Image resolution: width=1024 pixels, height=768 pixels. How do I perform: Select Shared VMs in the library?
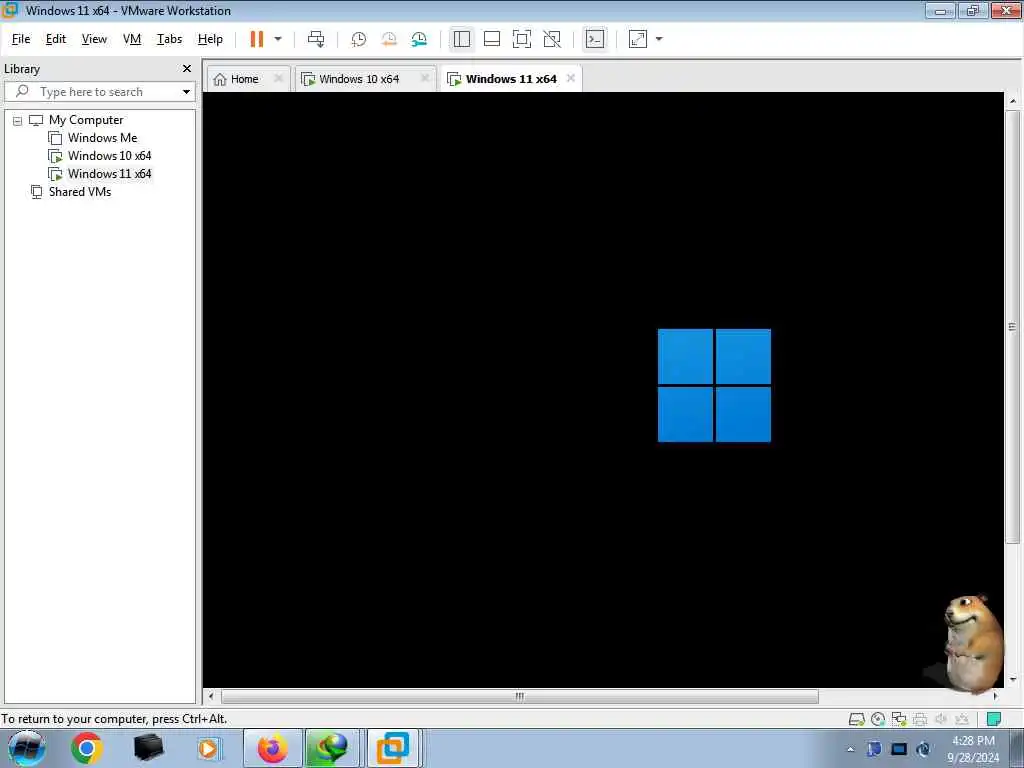(x=80, y=192)
